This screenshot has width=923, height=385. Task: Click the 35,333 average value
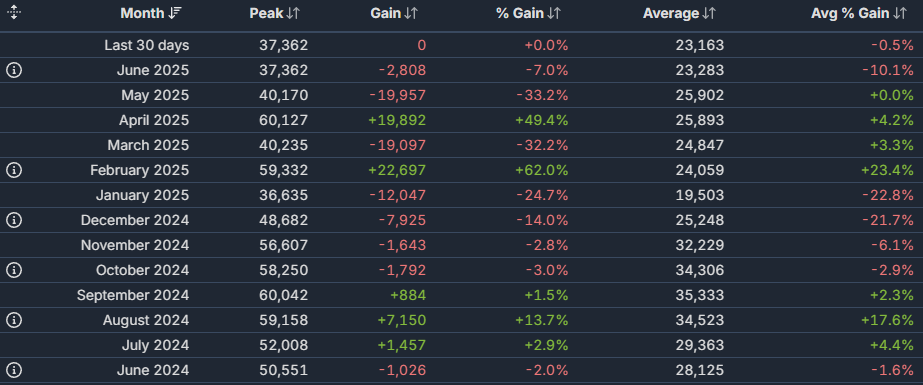click(x=700, y=295)
